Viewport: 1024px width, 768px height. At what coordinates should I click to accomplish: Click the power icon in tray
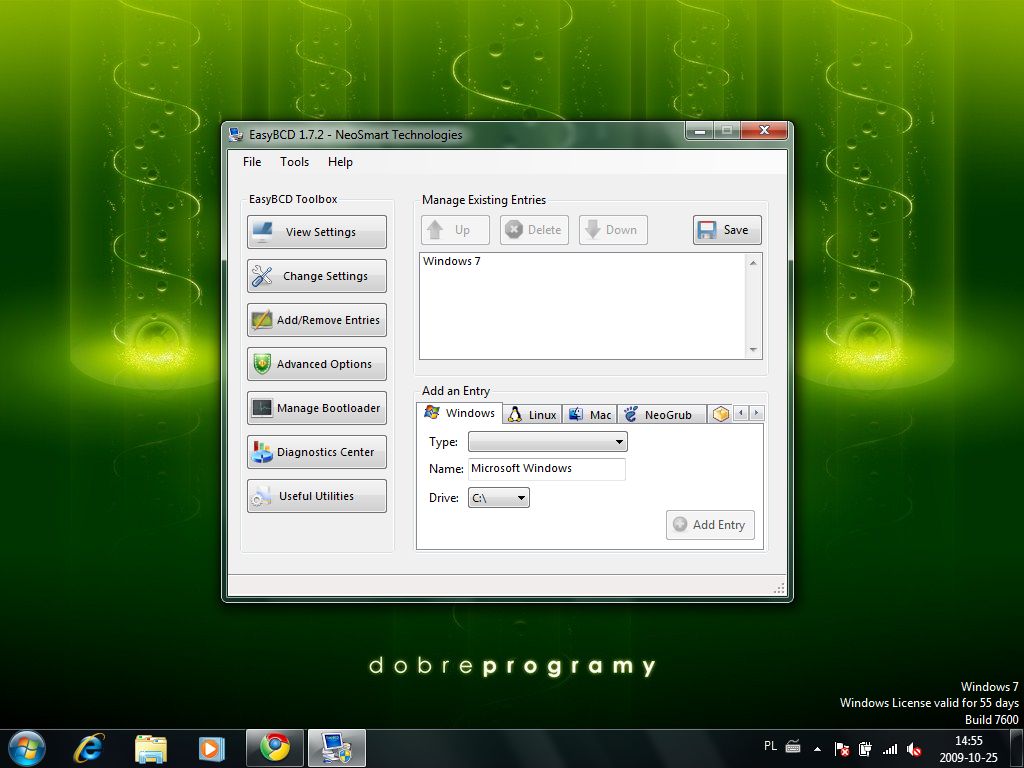(865, 749)
